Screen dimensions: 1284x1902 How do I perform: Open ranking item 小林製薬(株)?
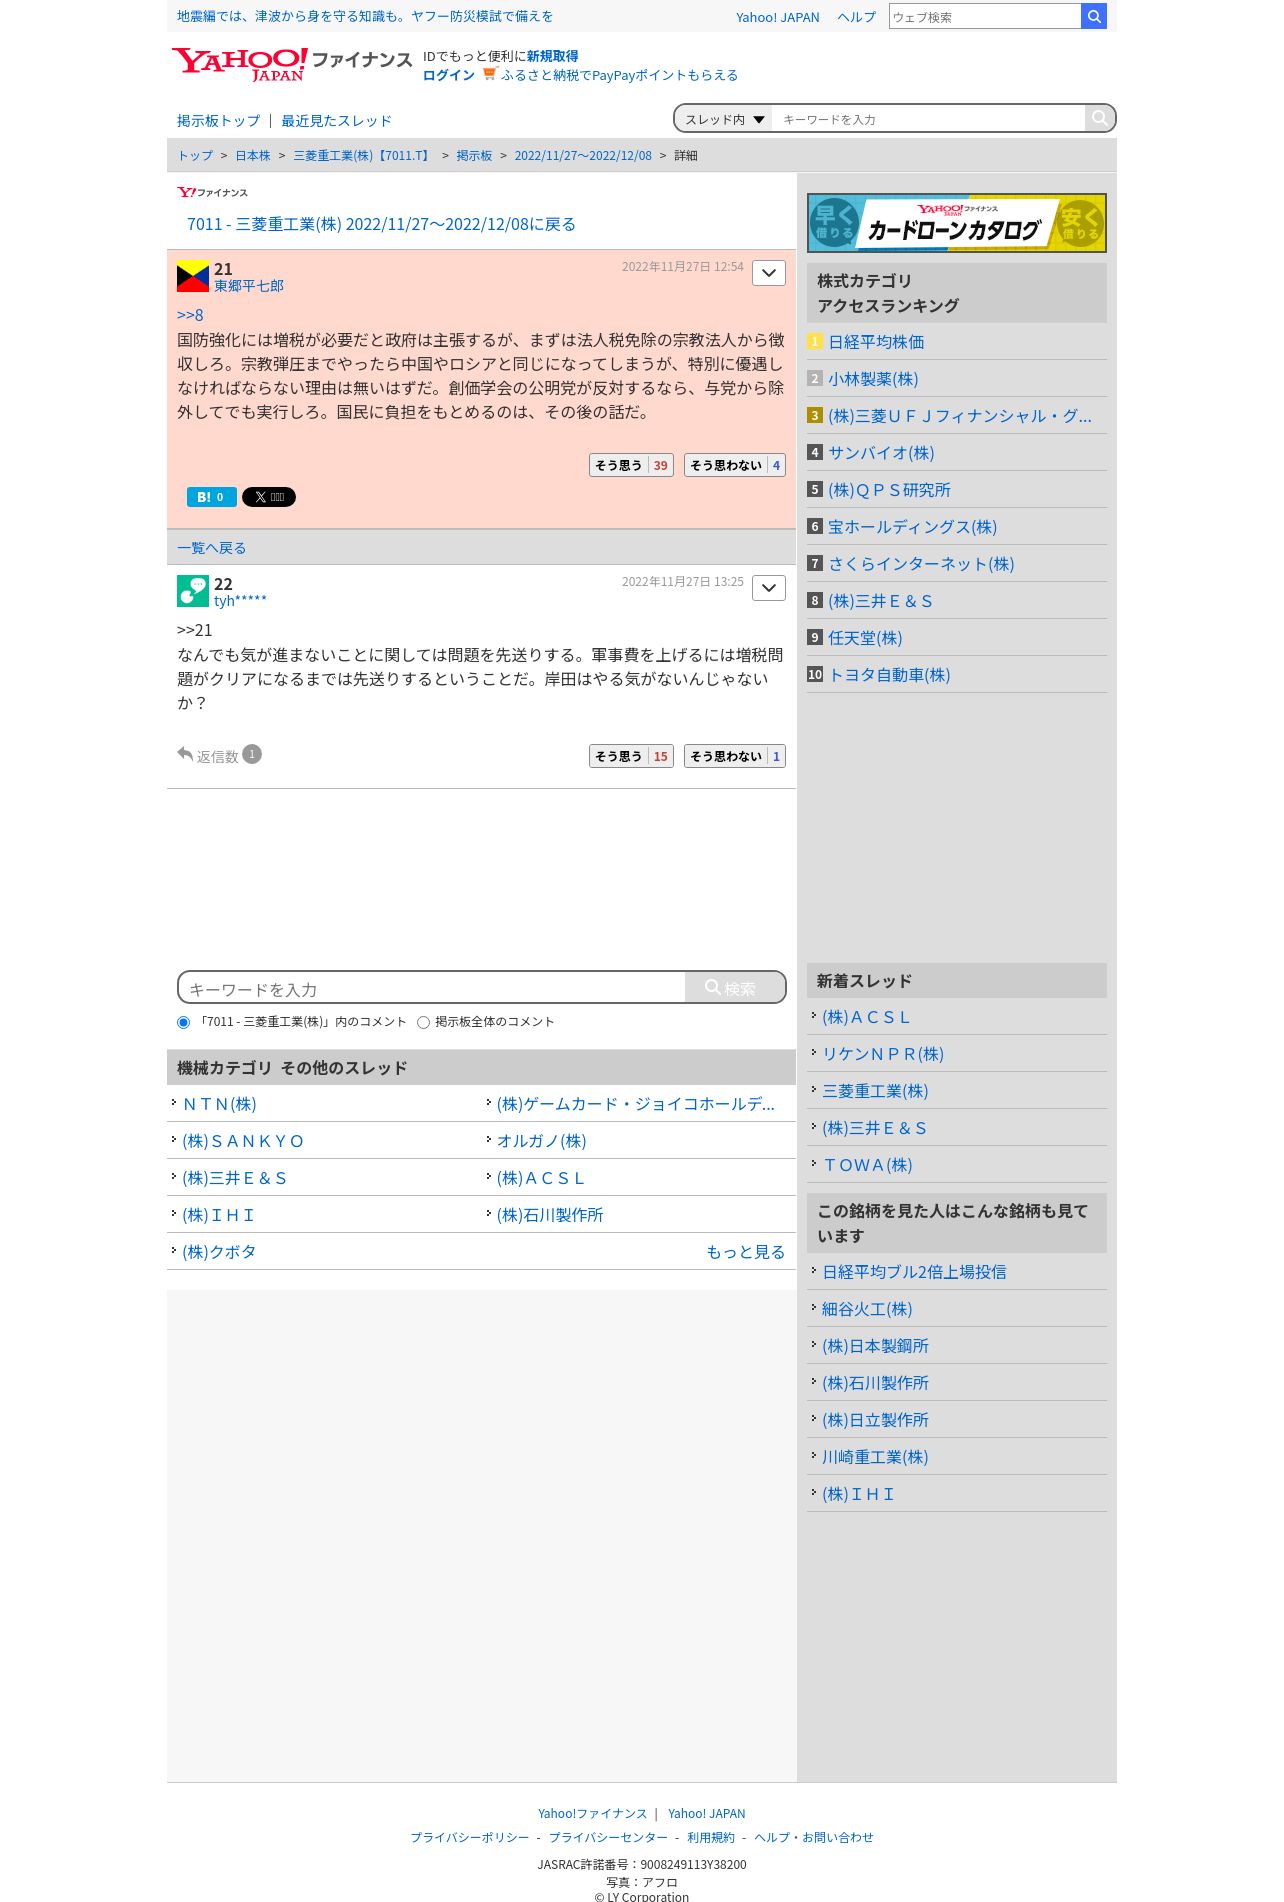tap(873, 379)
